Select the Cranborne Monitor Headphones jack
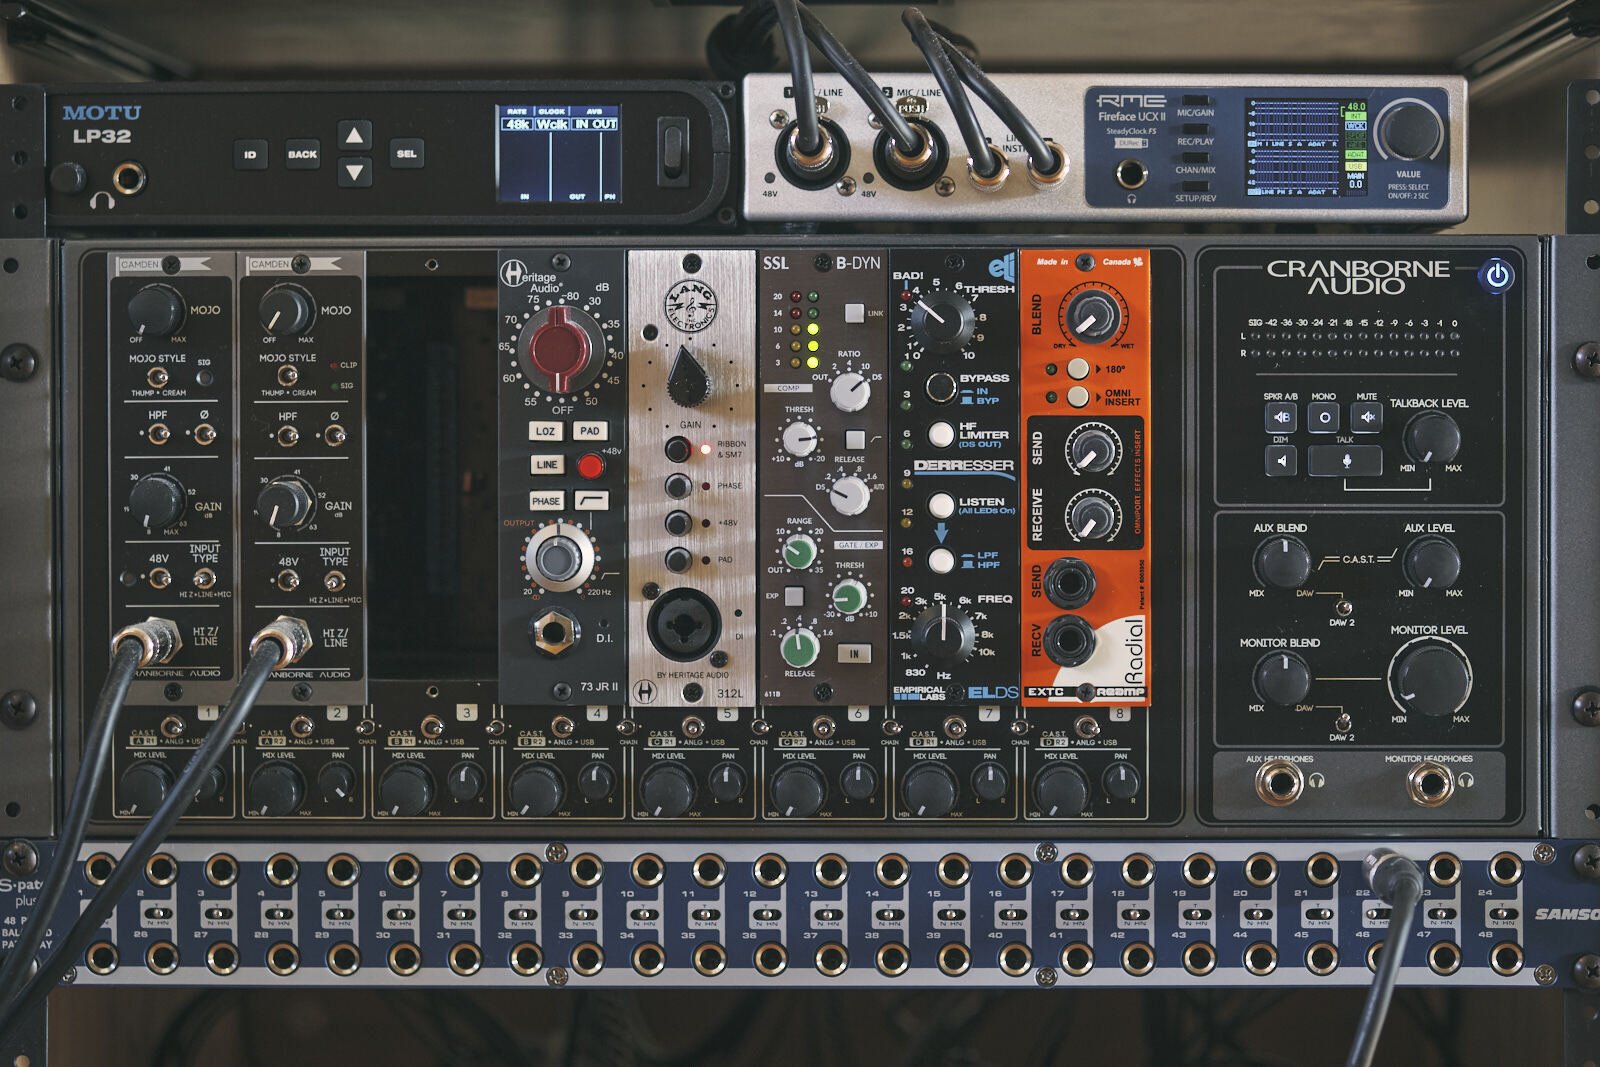This screenshot has height=1067, width=1600. (x=1429, y=785)
